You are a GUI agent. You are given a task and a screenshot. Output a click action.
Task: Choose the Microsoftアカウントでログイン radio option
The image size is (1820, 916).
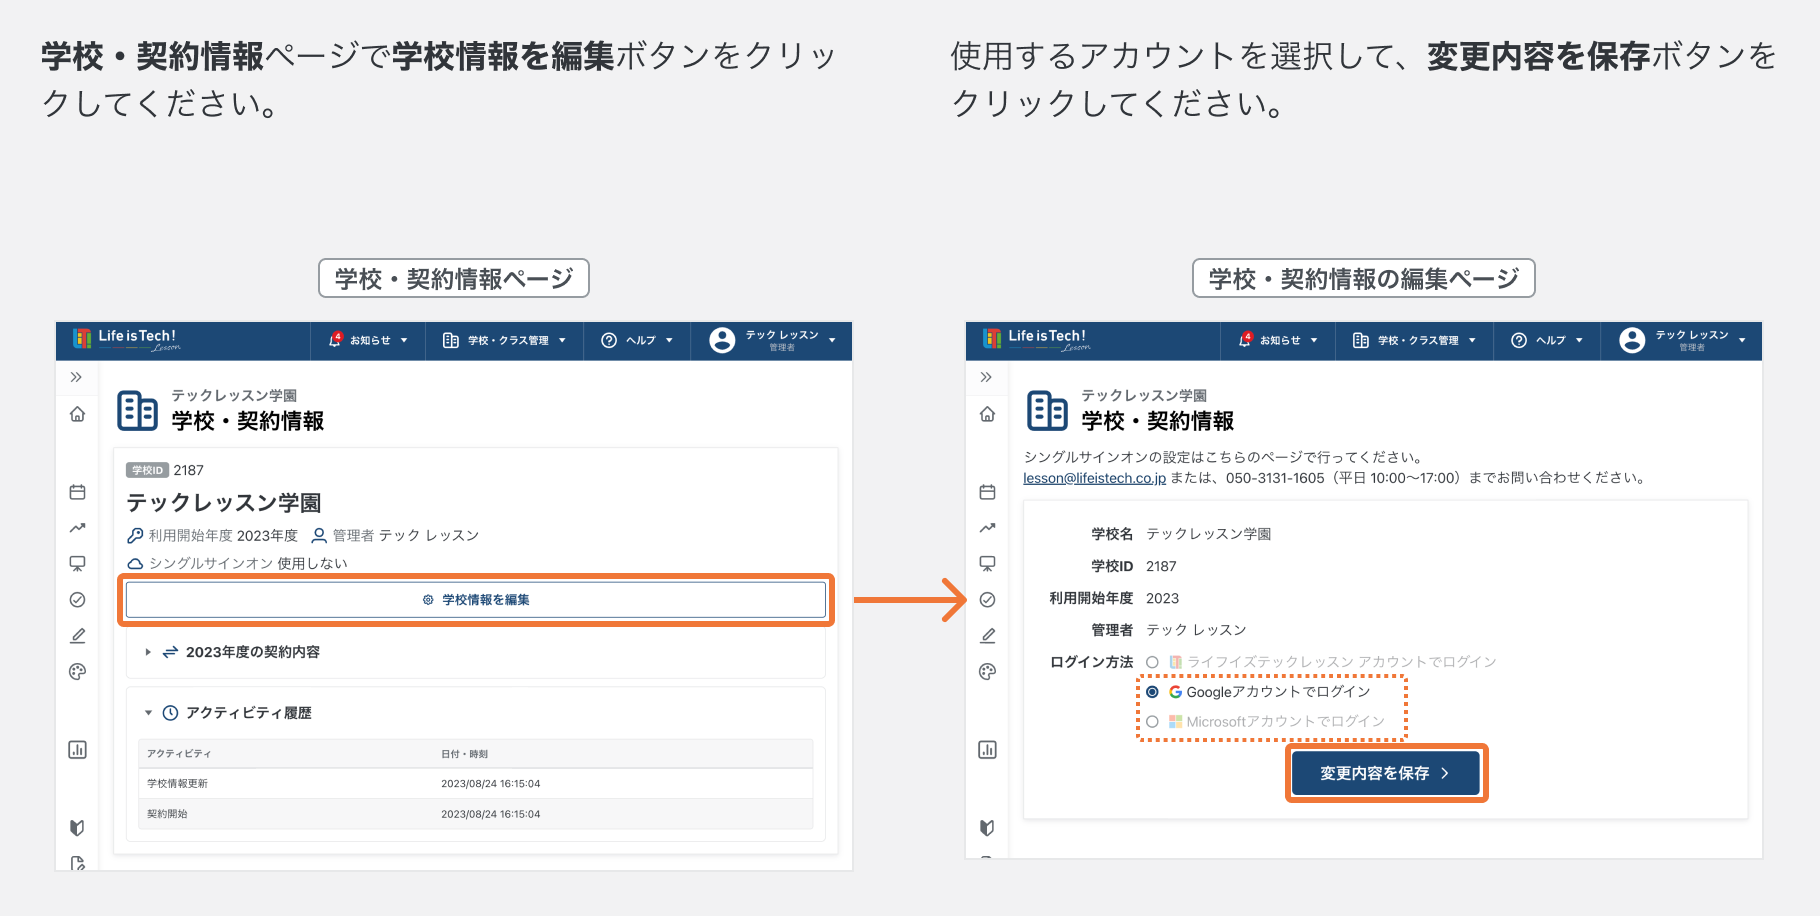coord(1153,722)
